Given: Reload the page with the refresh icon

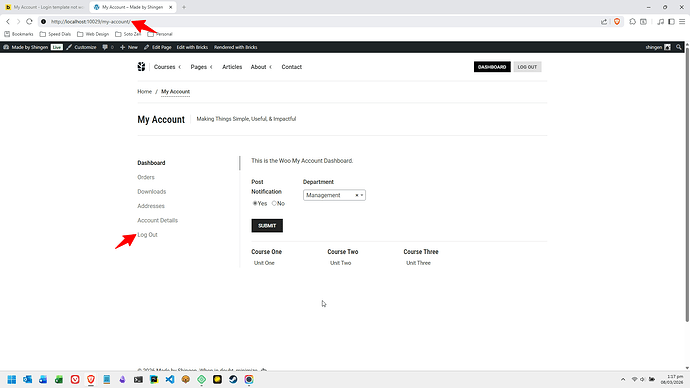Looking at the screenshot, I should tap(29, 22).
